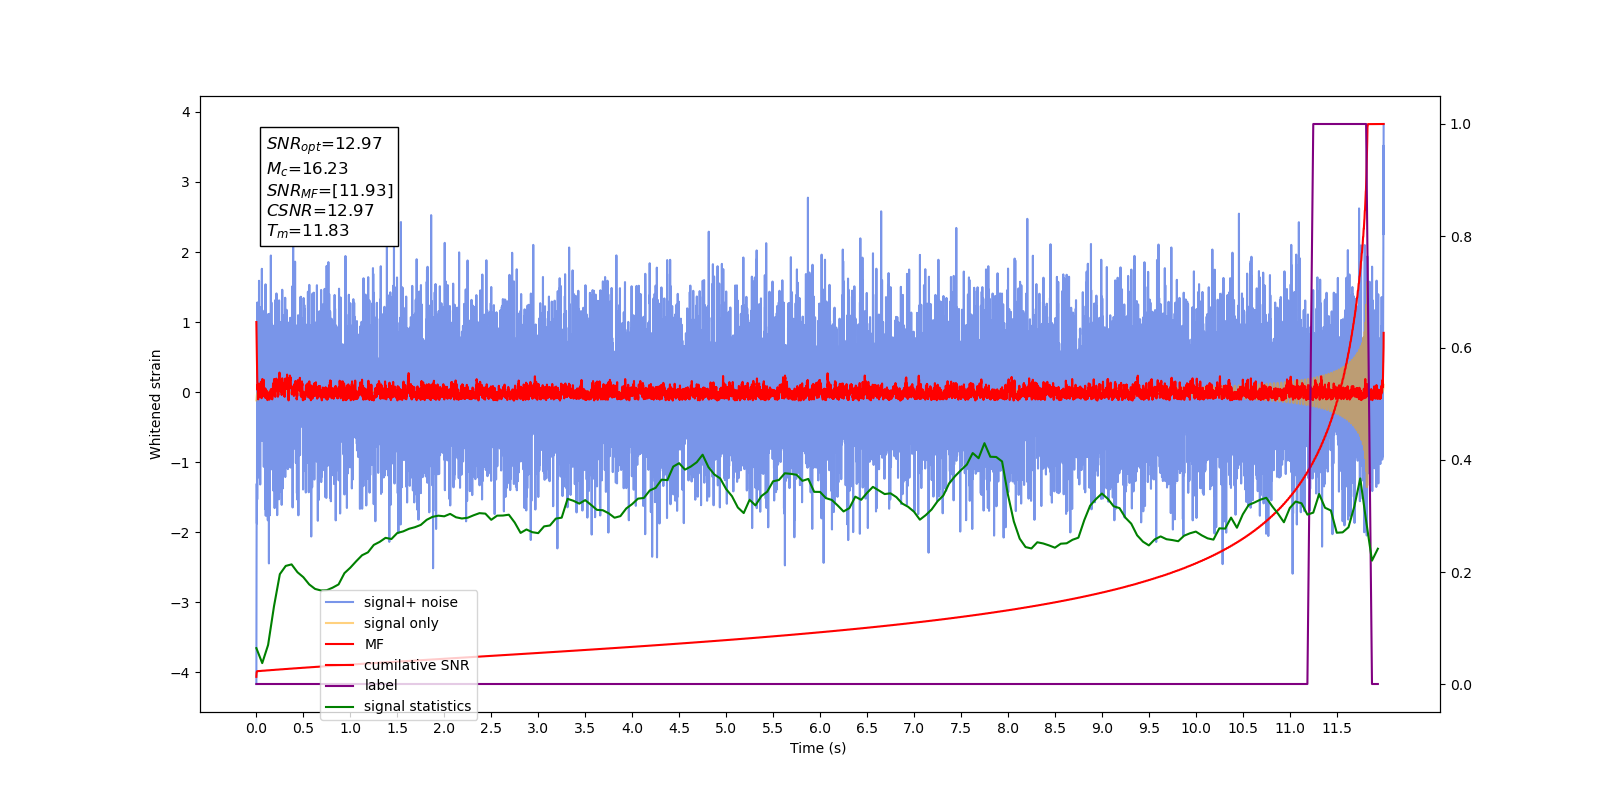The image size is (1600, 800).
Task: Click the left y-axis tick label 4
Action: tap(186, 112)
